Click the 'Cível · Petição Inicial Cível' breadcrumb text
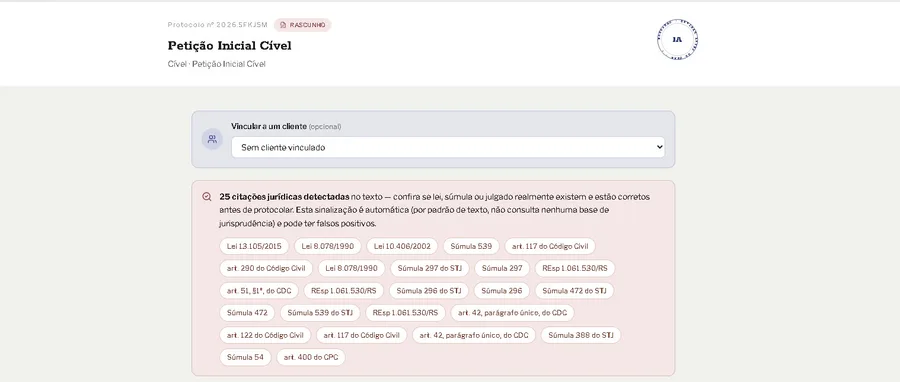The height and width of the screenshot is (382, 900). pos(216,64)
